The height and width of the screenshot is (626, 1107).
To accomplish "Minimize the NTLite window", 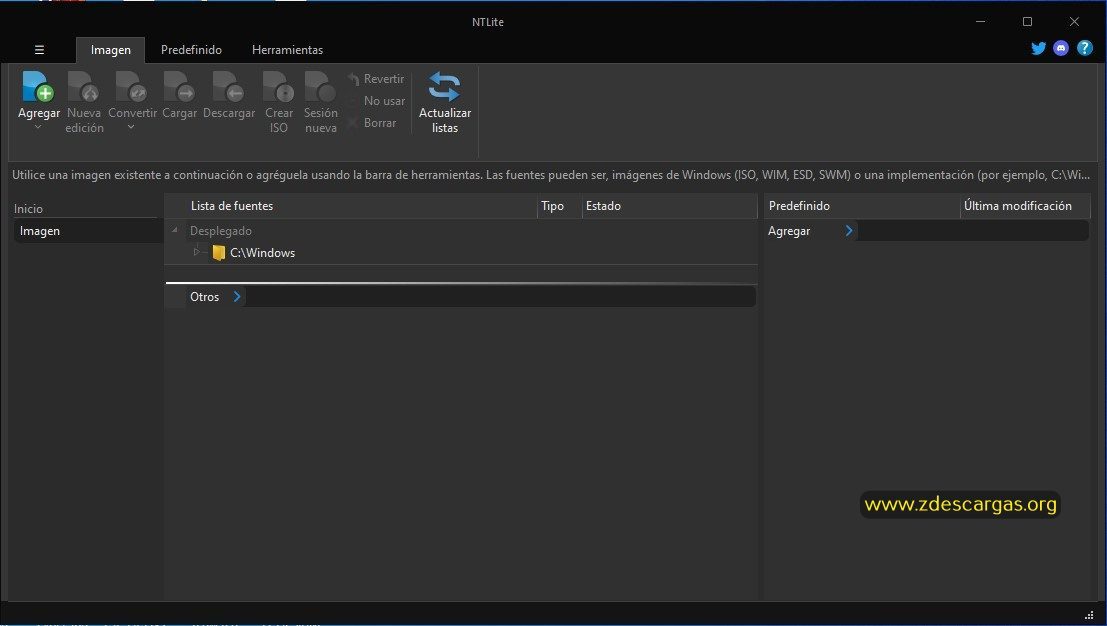I will 981,22.
